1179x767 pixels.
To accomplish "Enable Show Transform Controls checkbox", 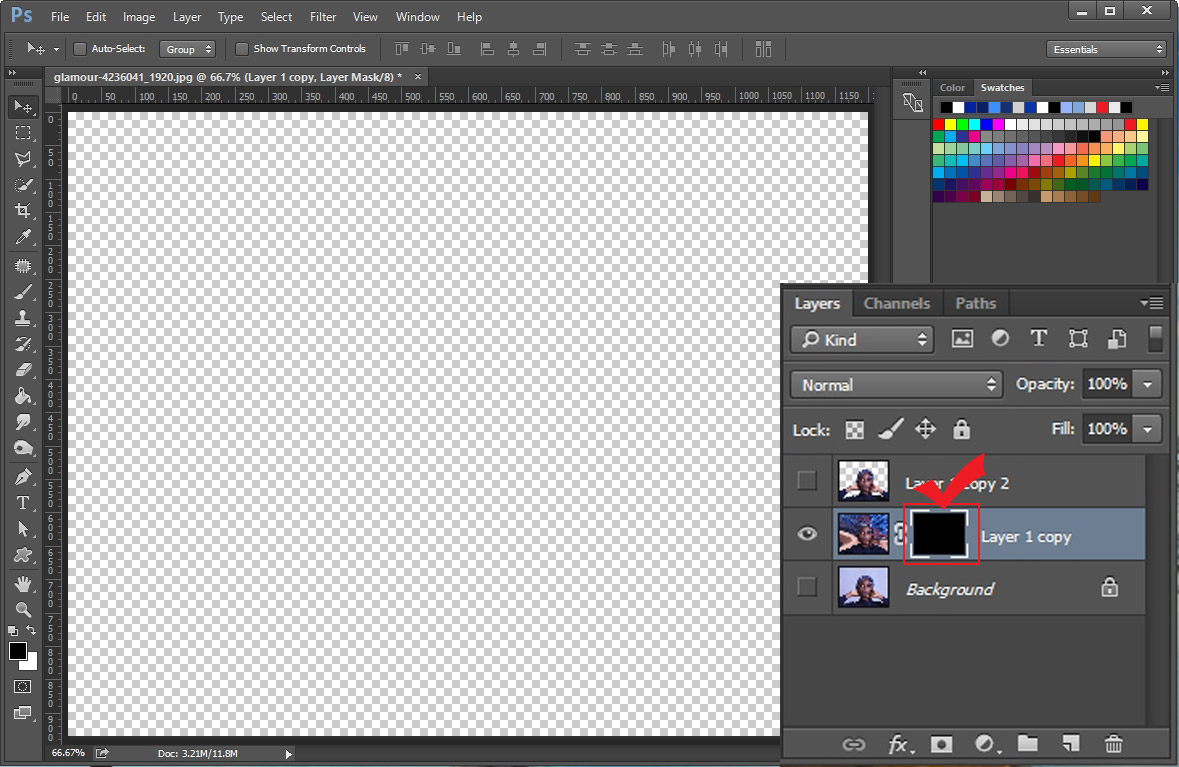I will 241,49.
